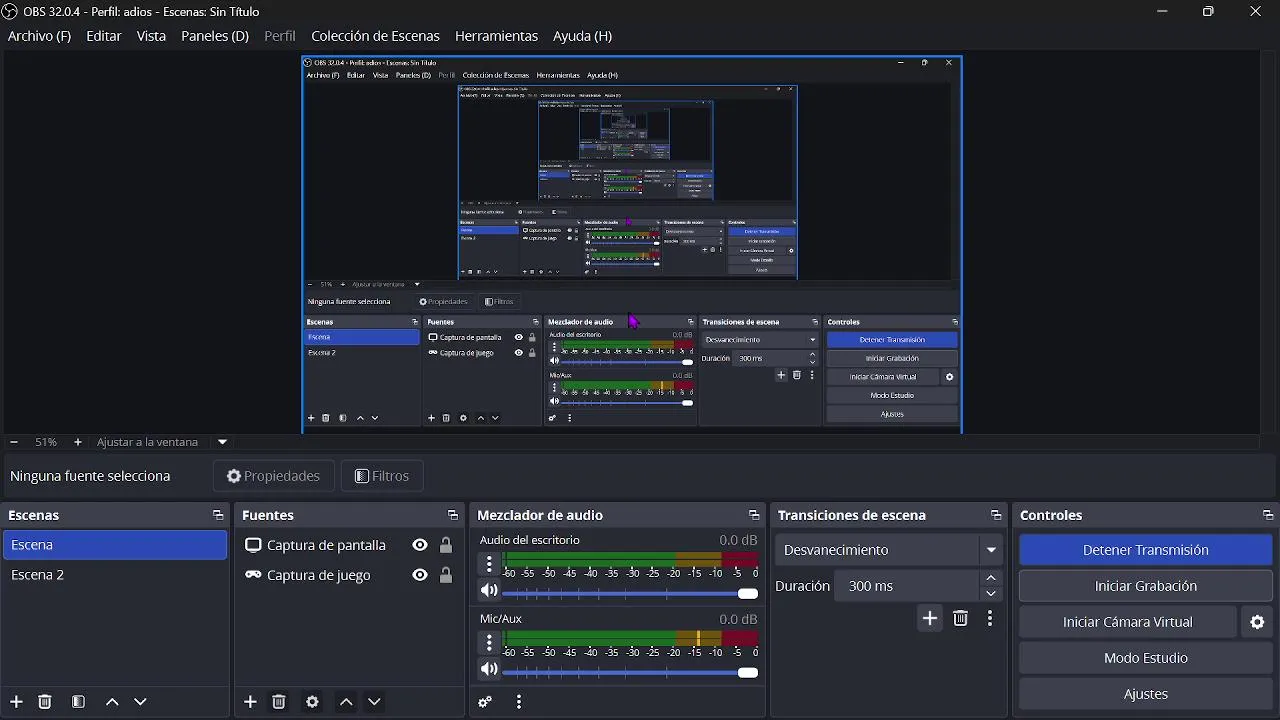Select Escena in scenes list

coord(115,545)
